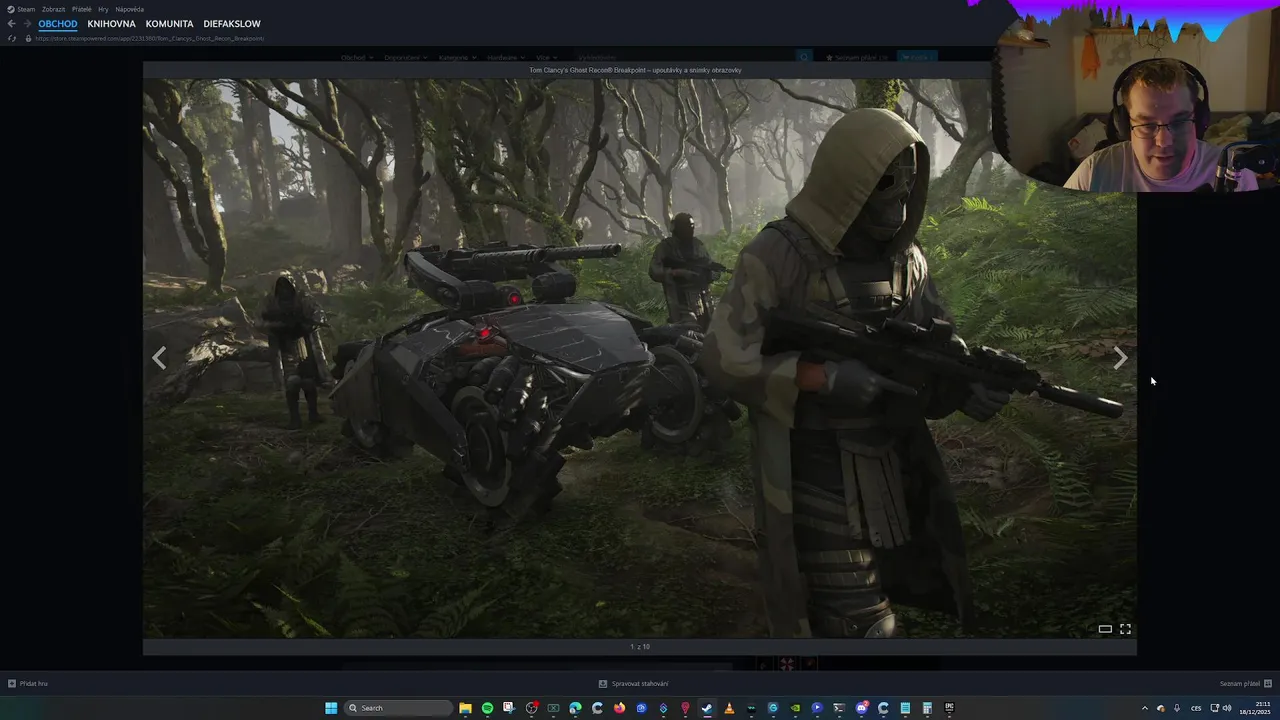Click the taskbar Search box

tap(398, 708)
